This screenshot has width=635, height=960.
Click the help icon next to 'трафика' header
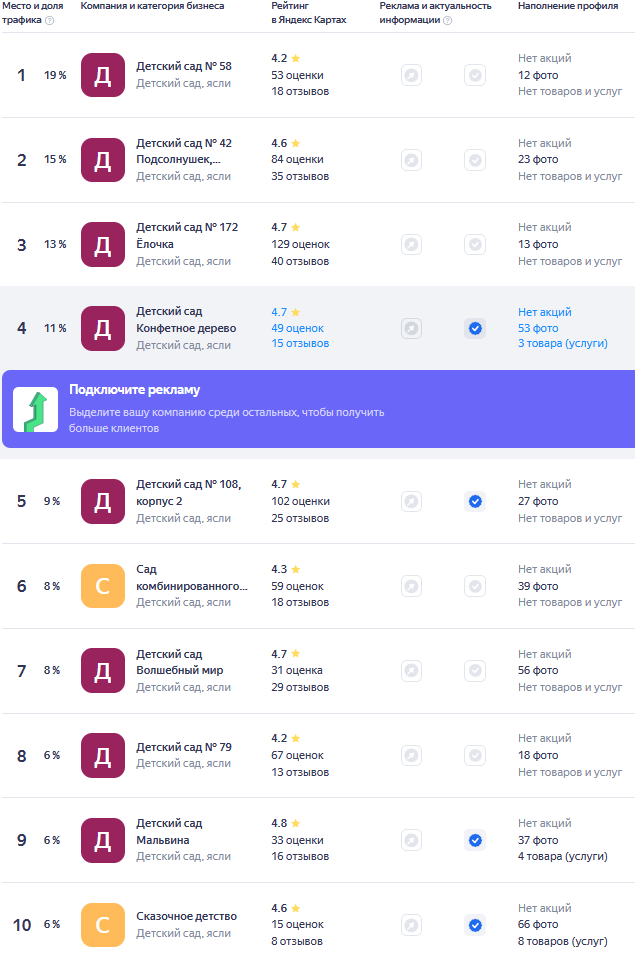coord(50,20)
